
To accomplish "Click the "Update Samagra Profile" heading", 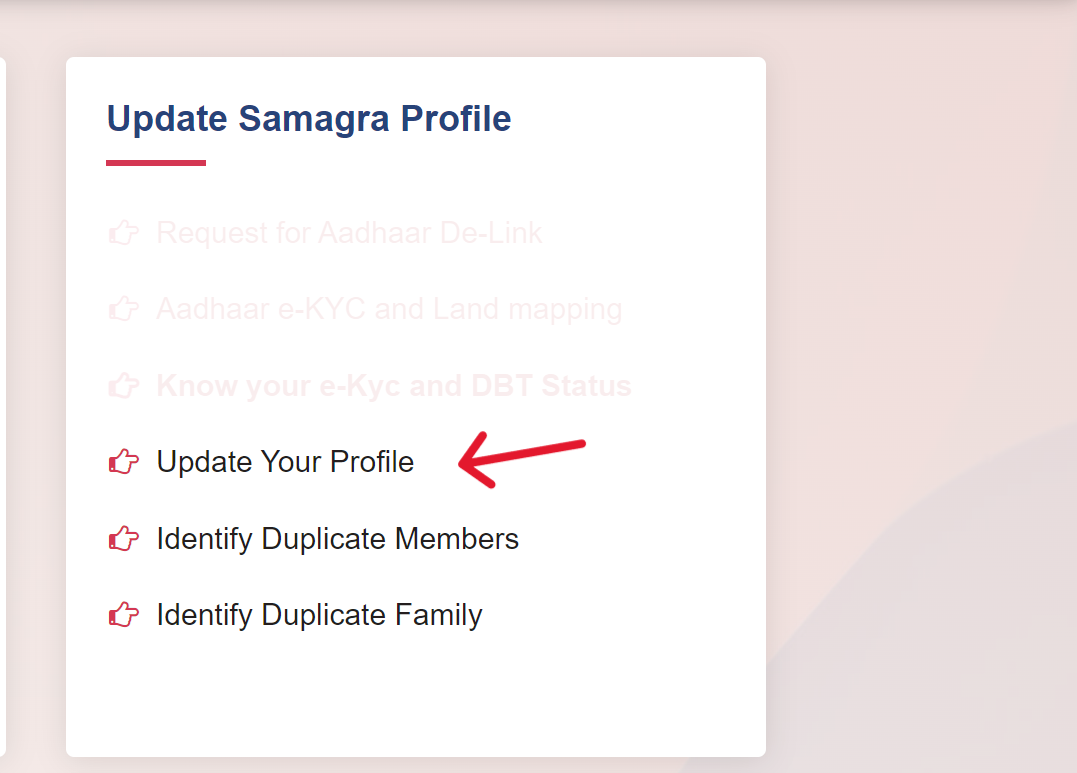I will coord(308,118).
